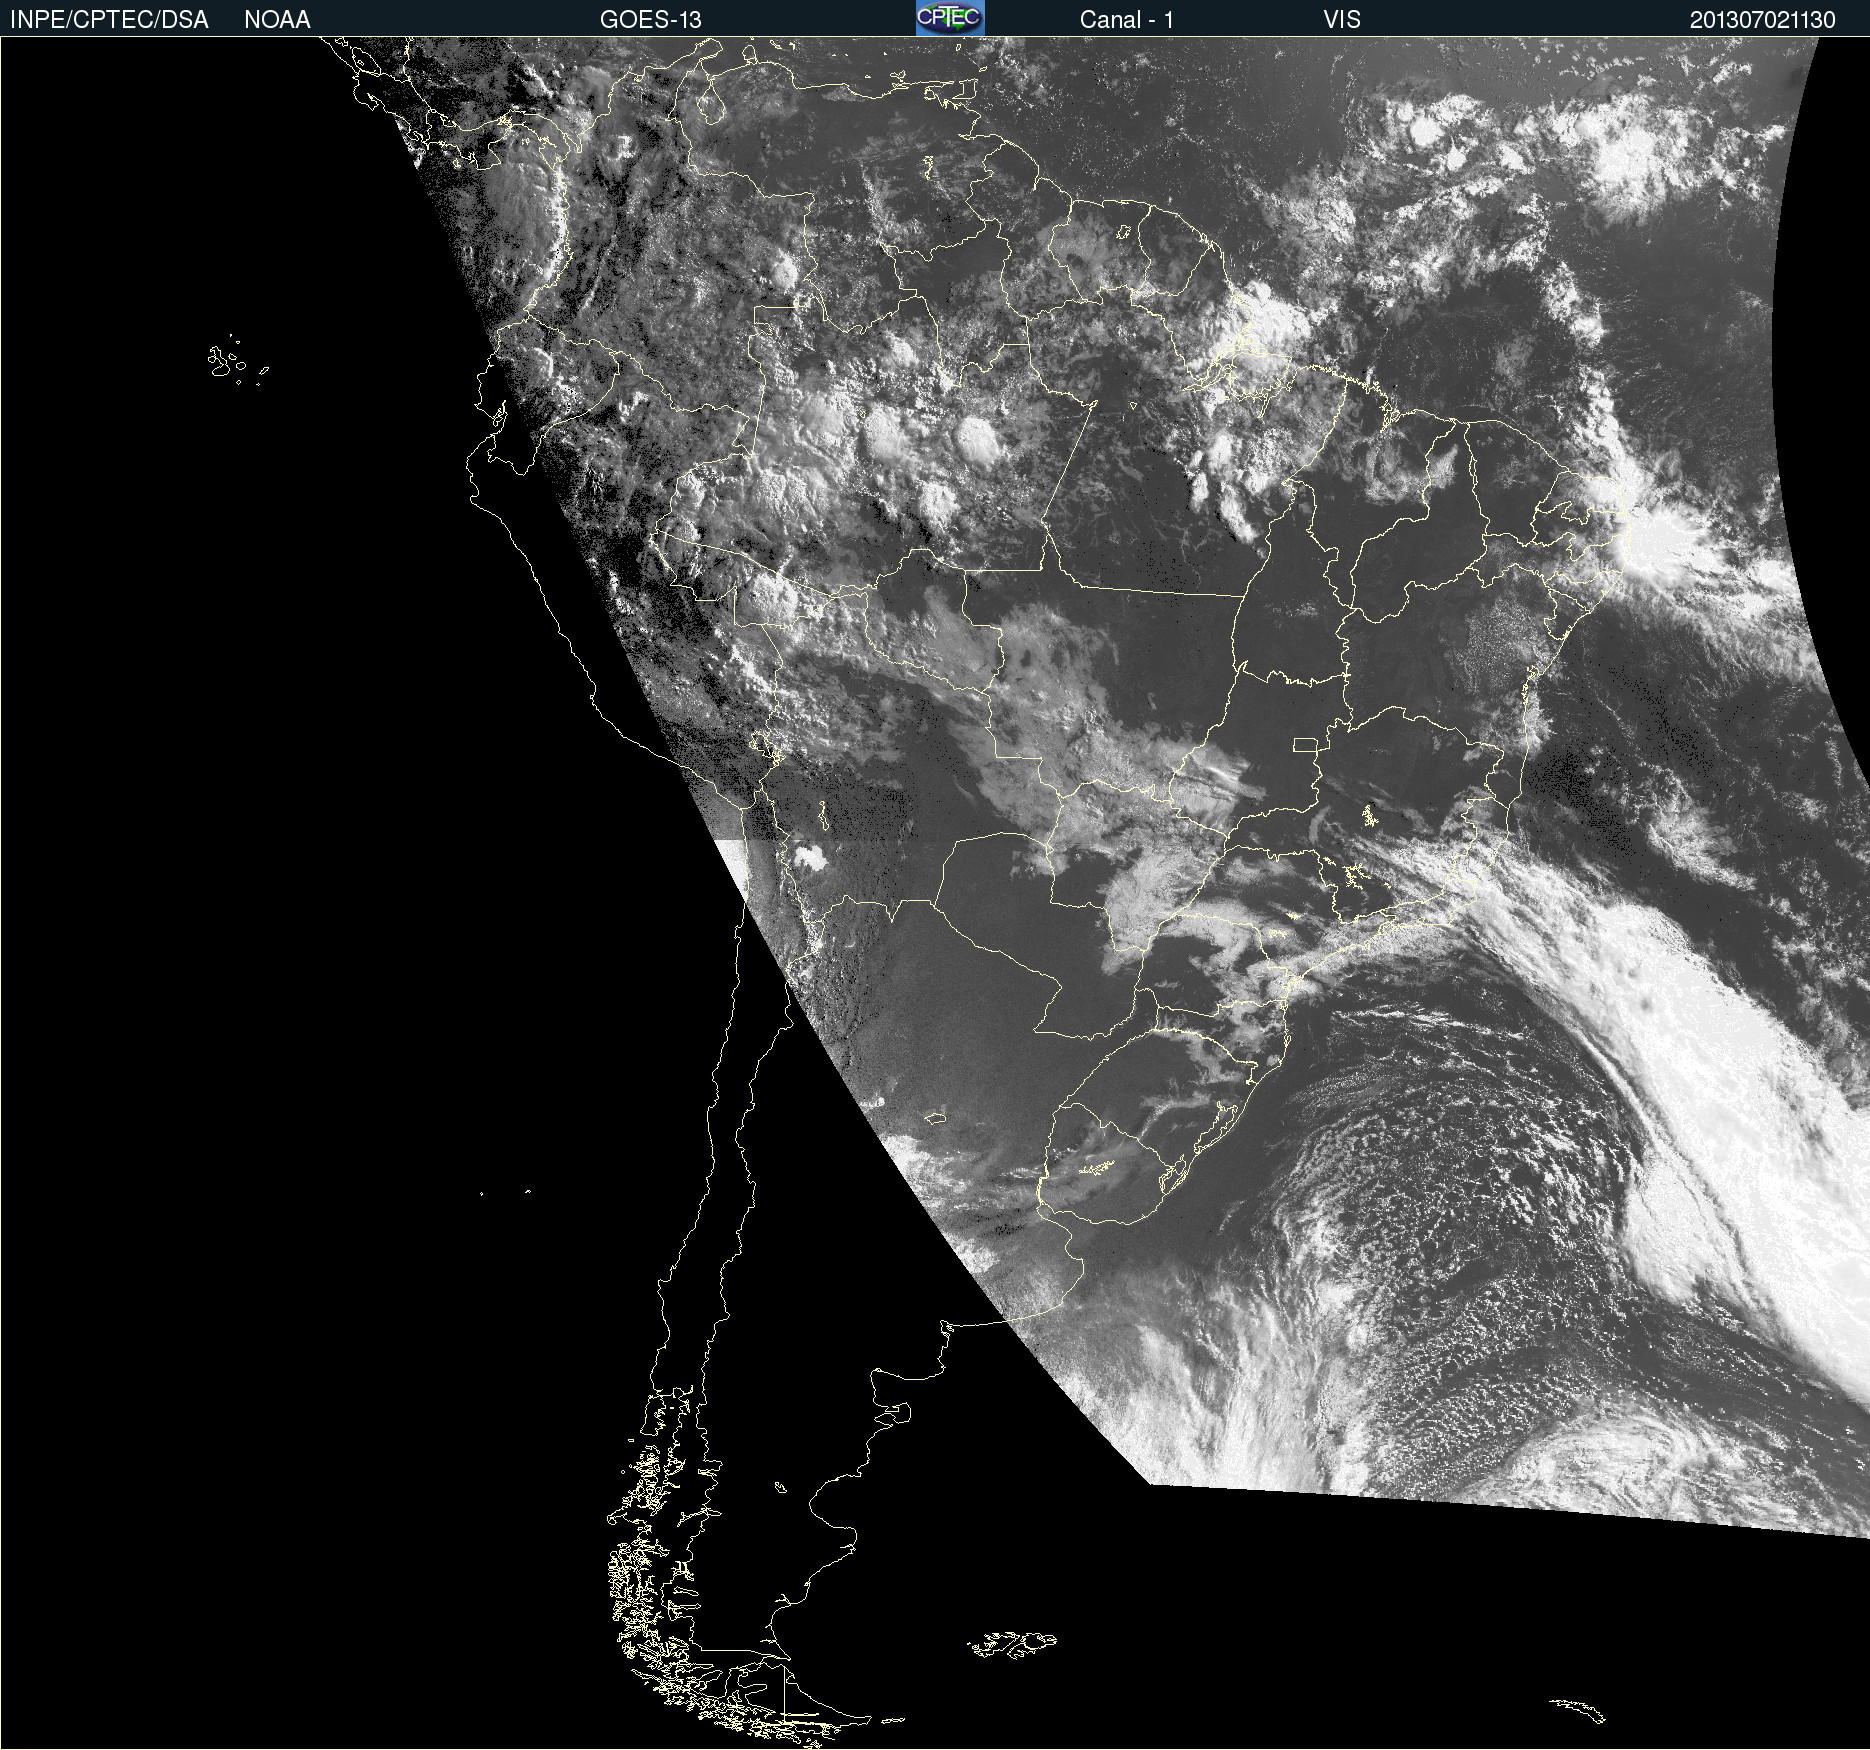Select the South Georgia island outline
1870x1750 pixels.
click(1578, 1709)
